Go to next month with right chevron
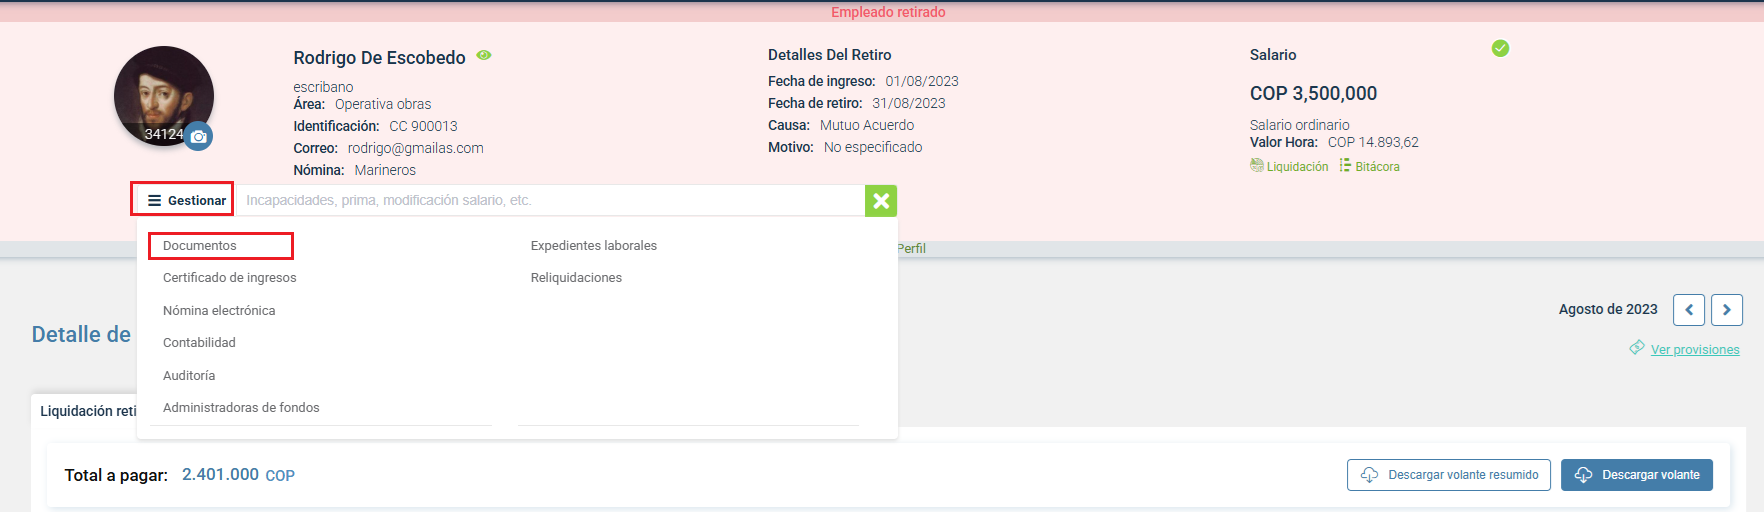This screenshot has height=512, width=1764. [x=1727, y=310]
